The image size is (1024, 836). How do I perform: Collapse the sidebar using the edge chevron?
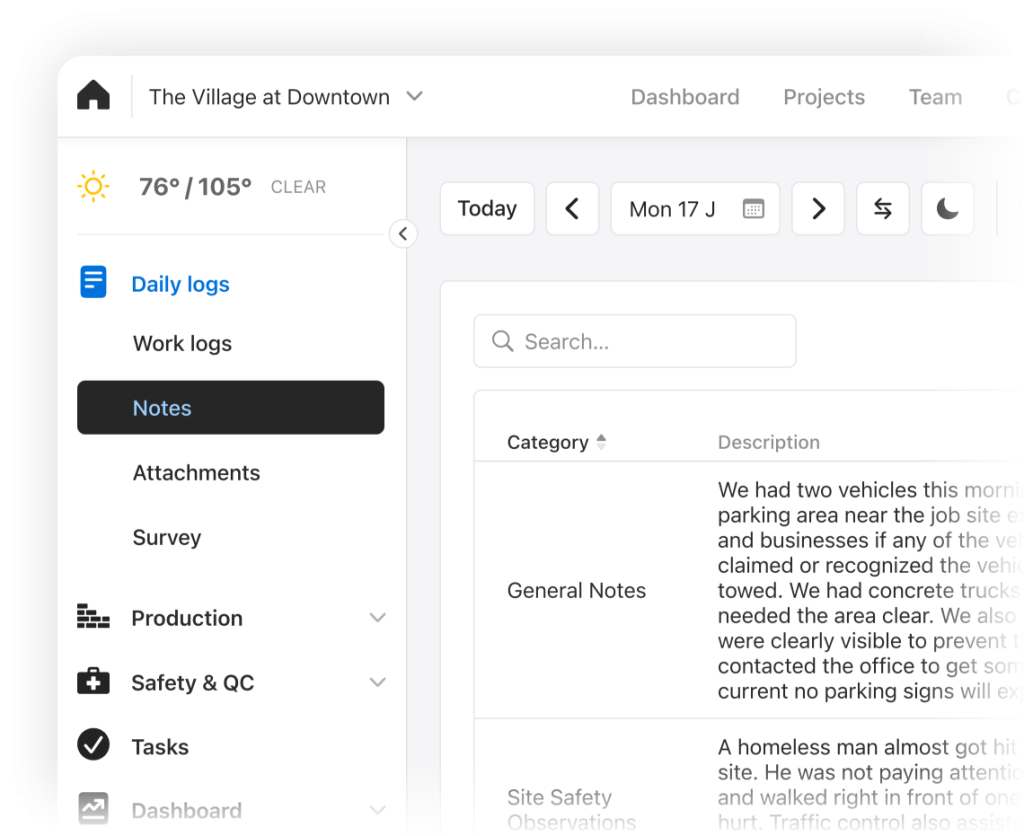tap(403, 233)
